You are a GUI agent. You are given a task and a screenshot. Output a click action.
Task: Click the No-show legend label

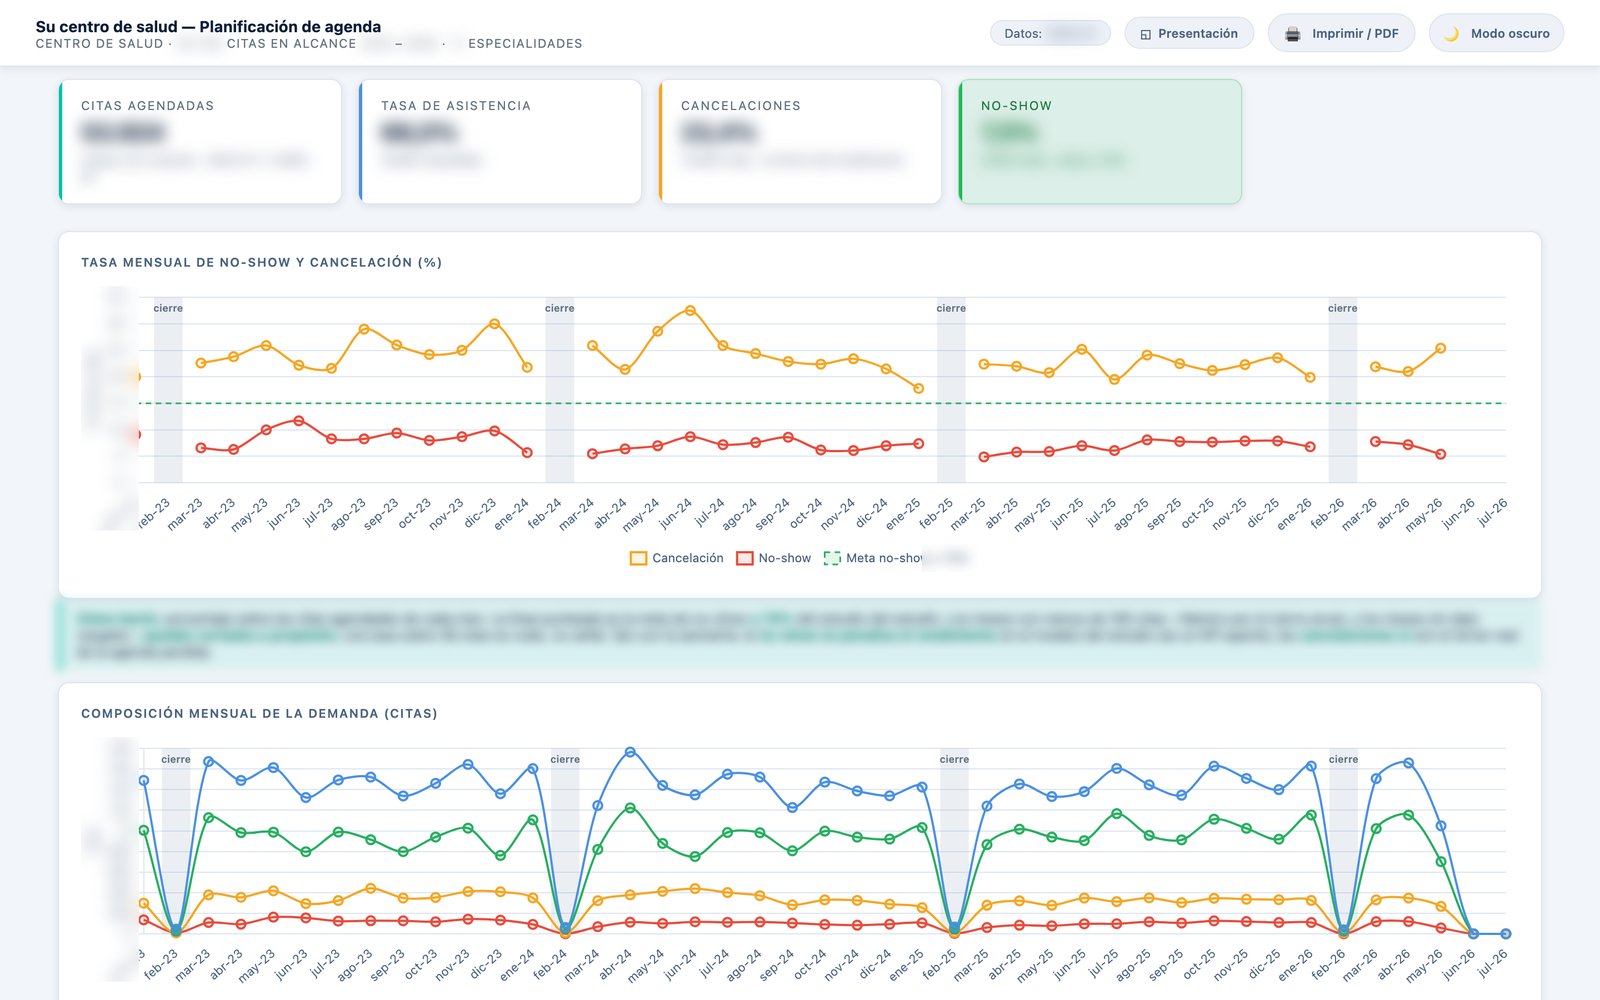[x=785, y=558]
